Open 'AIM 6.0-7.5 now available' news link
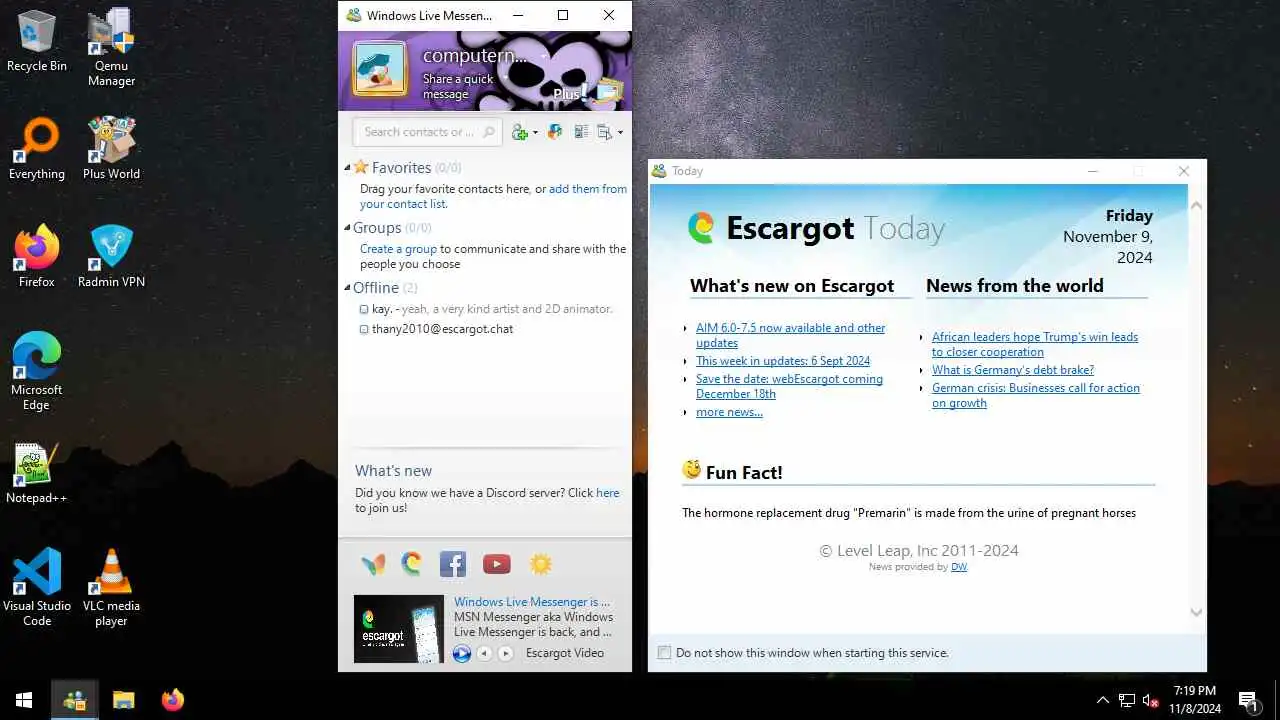This screenshot has width=1280, height=720. [x=790, y=335]
